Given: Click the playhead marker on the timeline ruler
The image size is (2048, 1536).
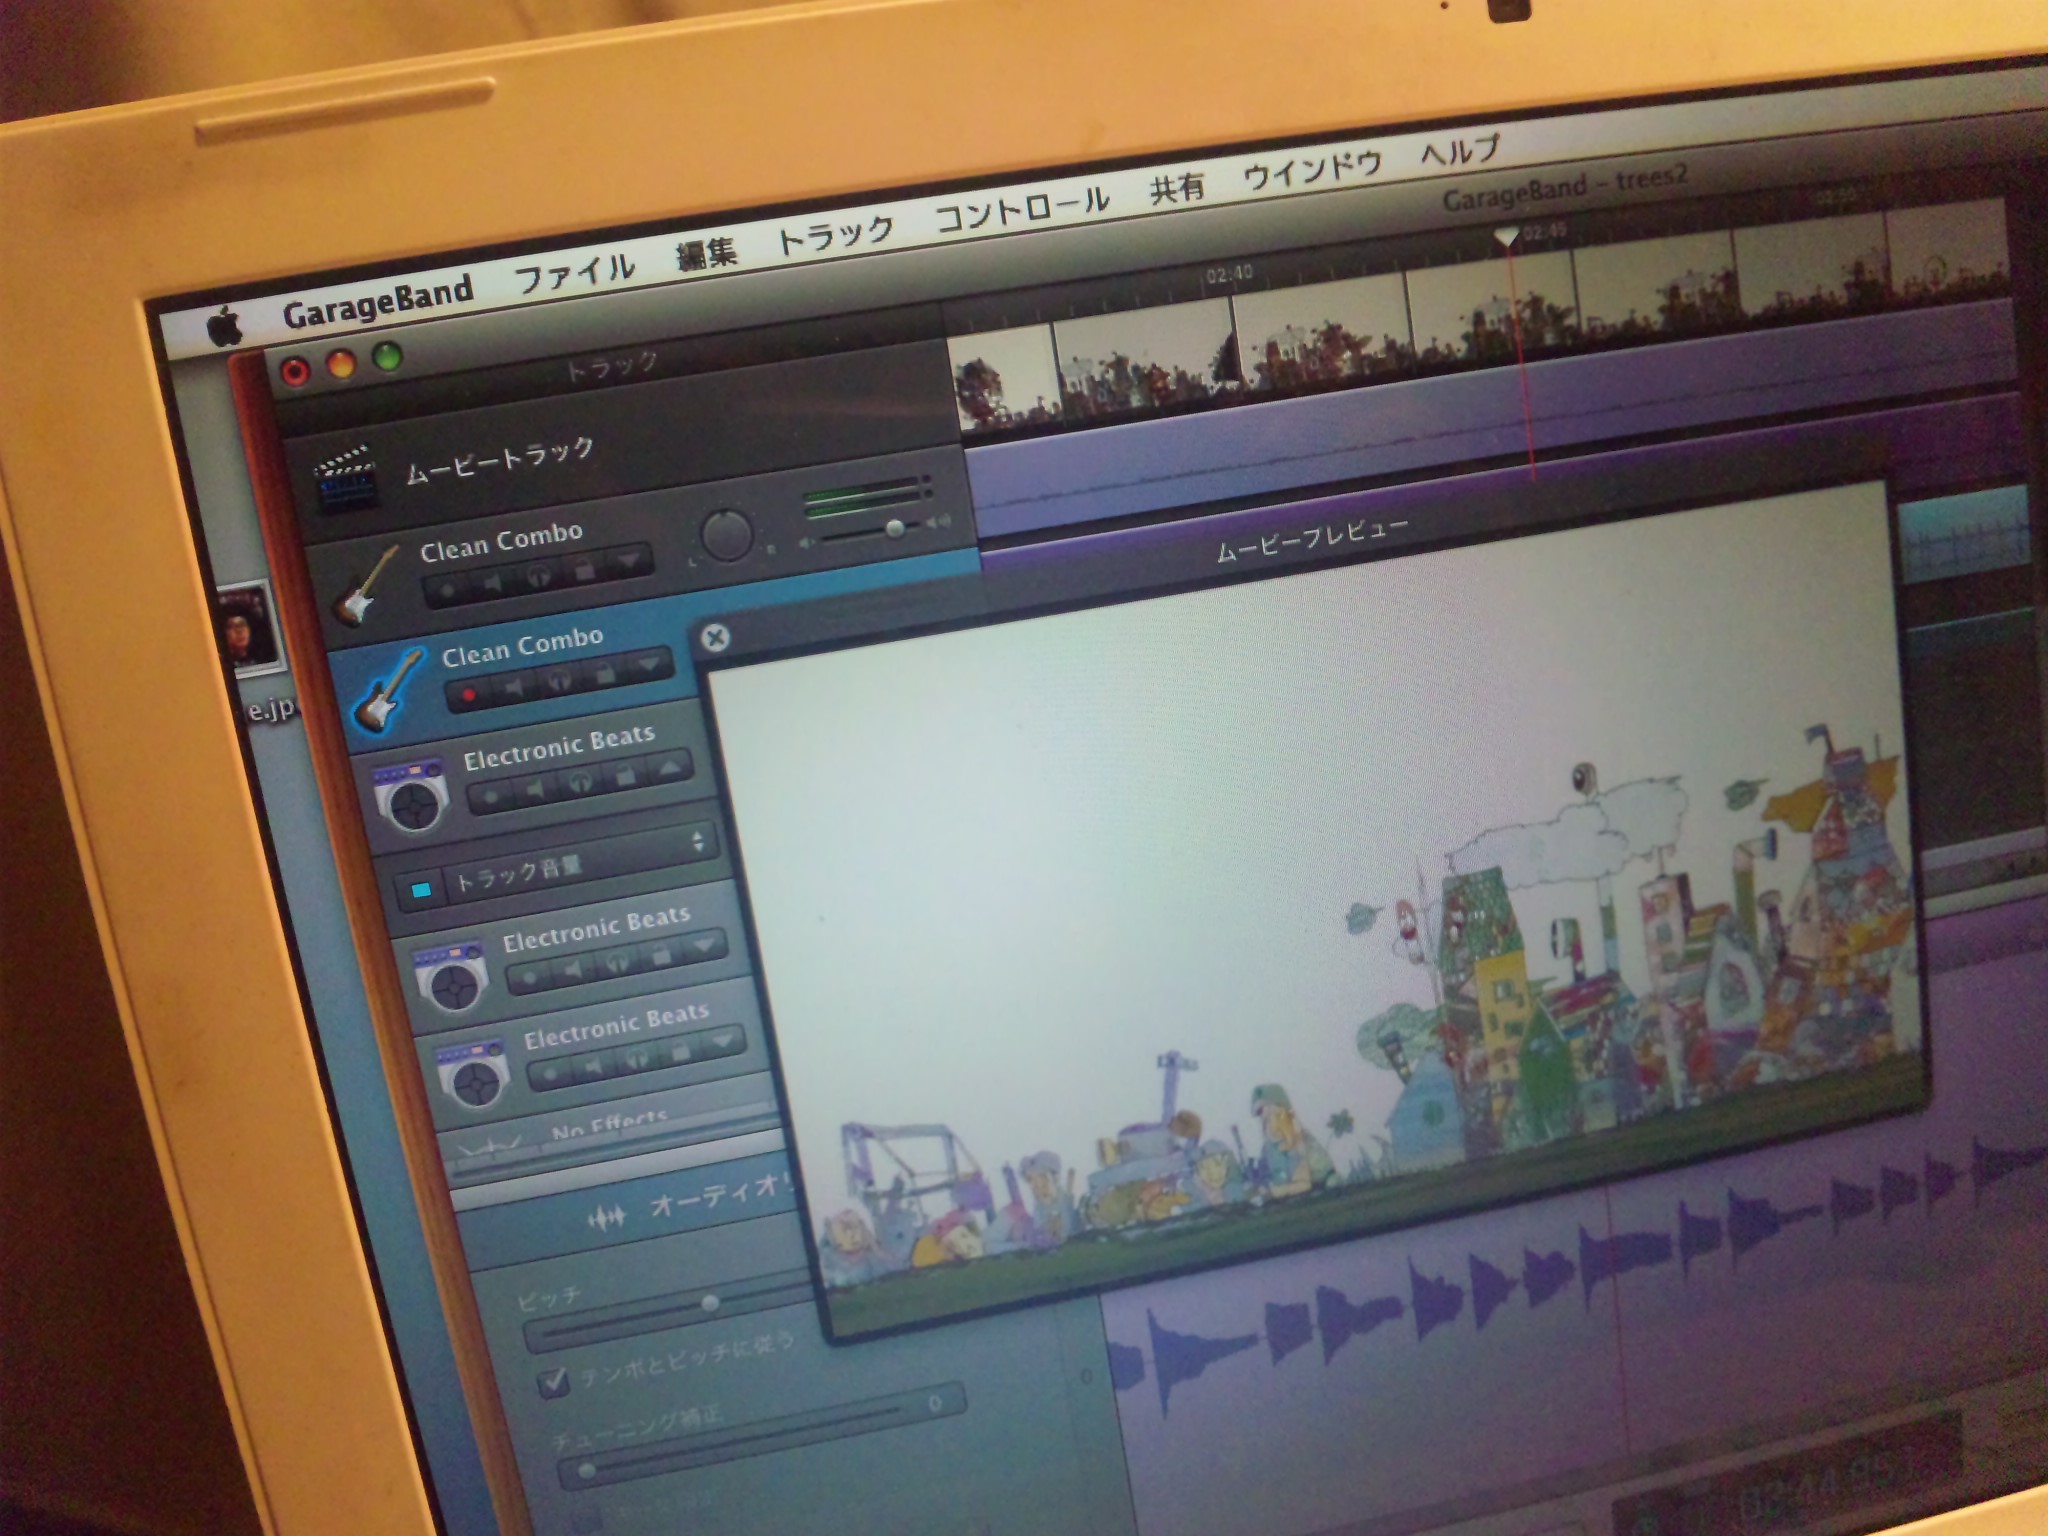Looking at the screenshot, I should (x=1505, y=237).
